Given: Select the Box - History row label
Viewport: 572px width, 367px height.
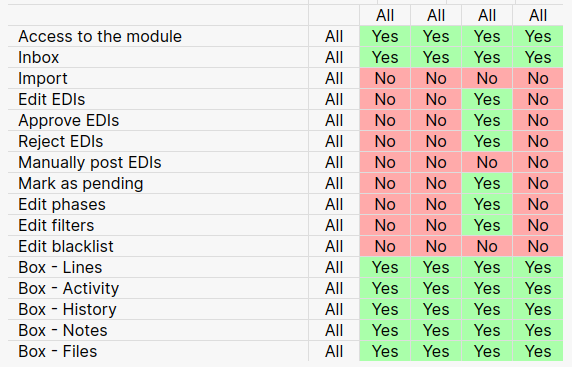Looking at the screenshot, I should coord(67,309).
